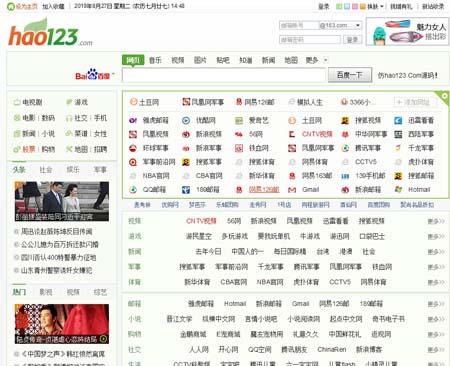Click the 土豆网 icon in top favorites row
The height and width of the screenshot is (366, 450).
[133, 102]
